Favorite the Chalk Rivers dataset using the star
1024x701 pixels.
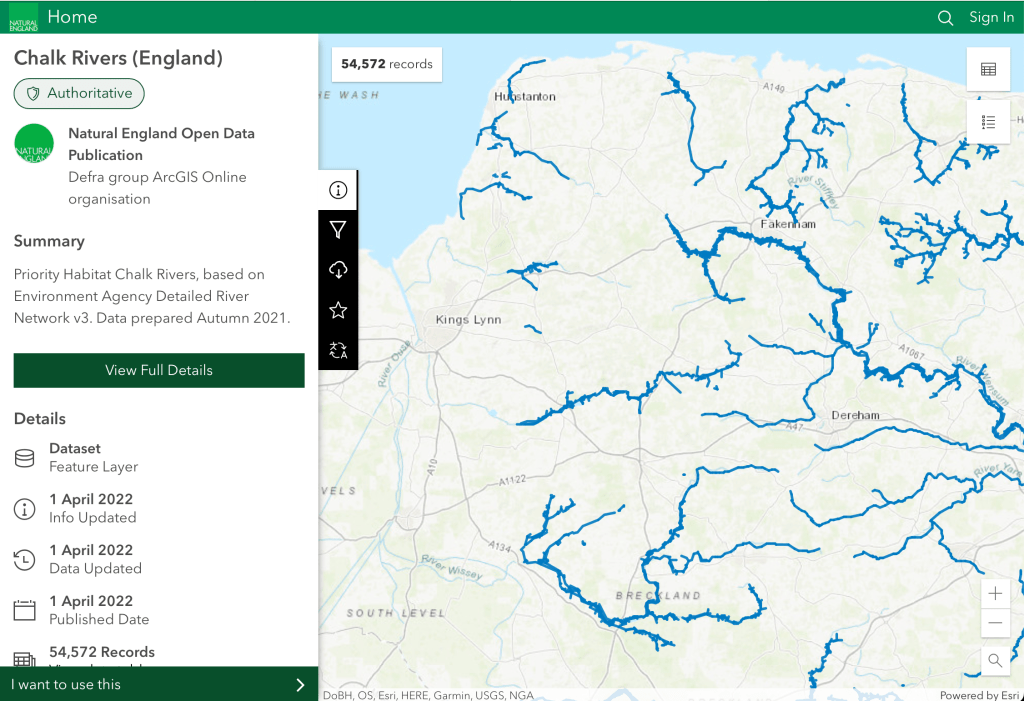[x=338, y=310]
